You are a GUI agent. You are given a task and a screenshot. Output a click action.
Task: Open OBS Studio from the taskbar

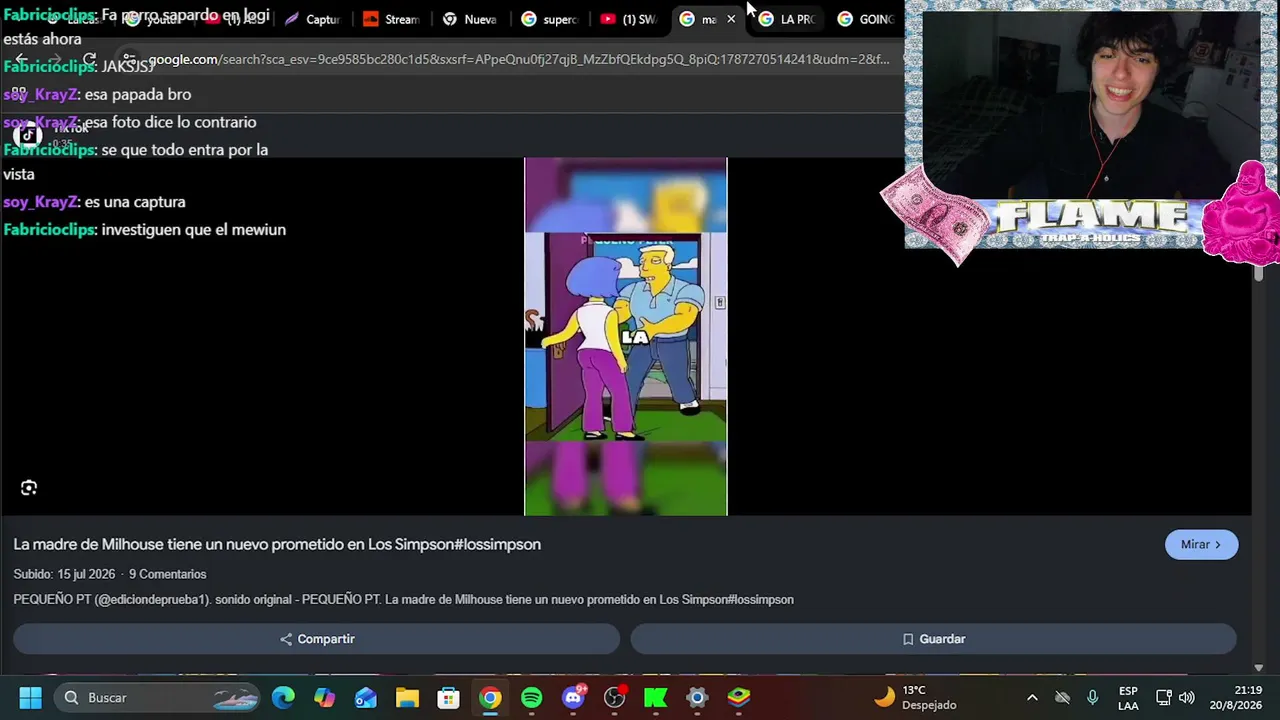pos(615,697)
